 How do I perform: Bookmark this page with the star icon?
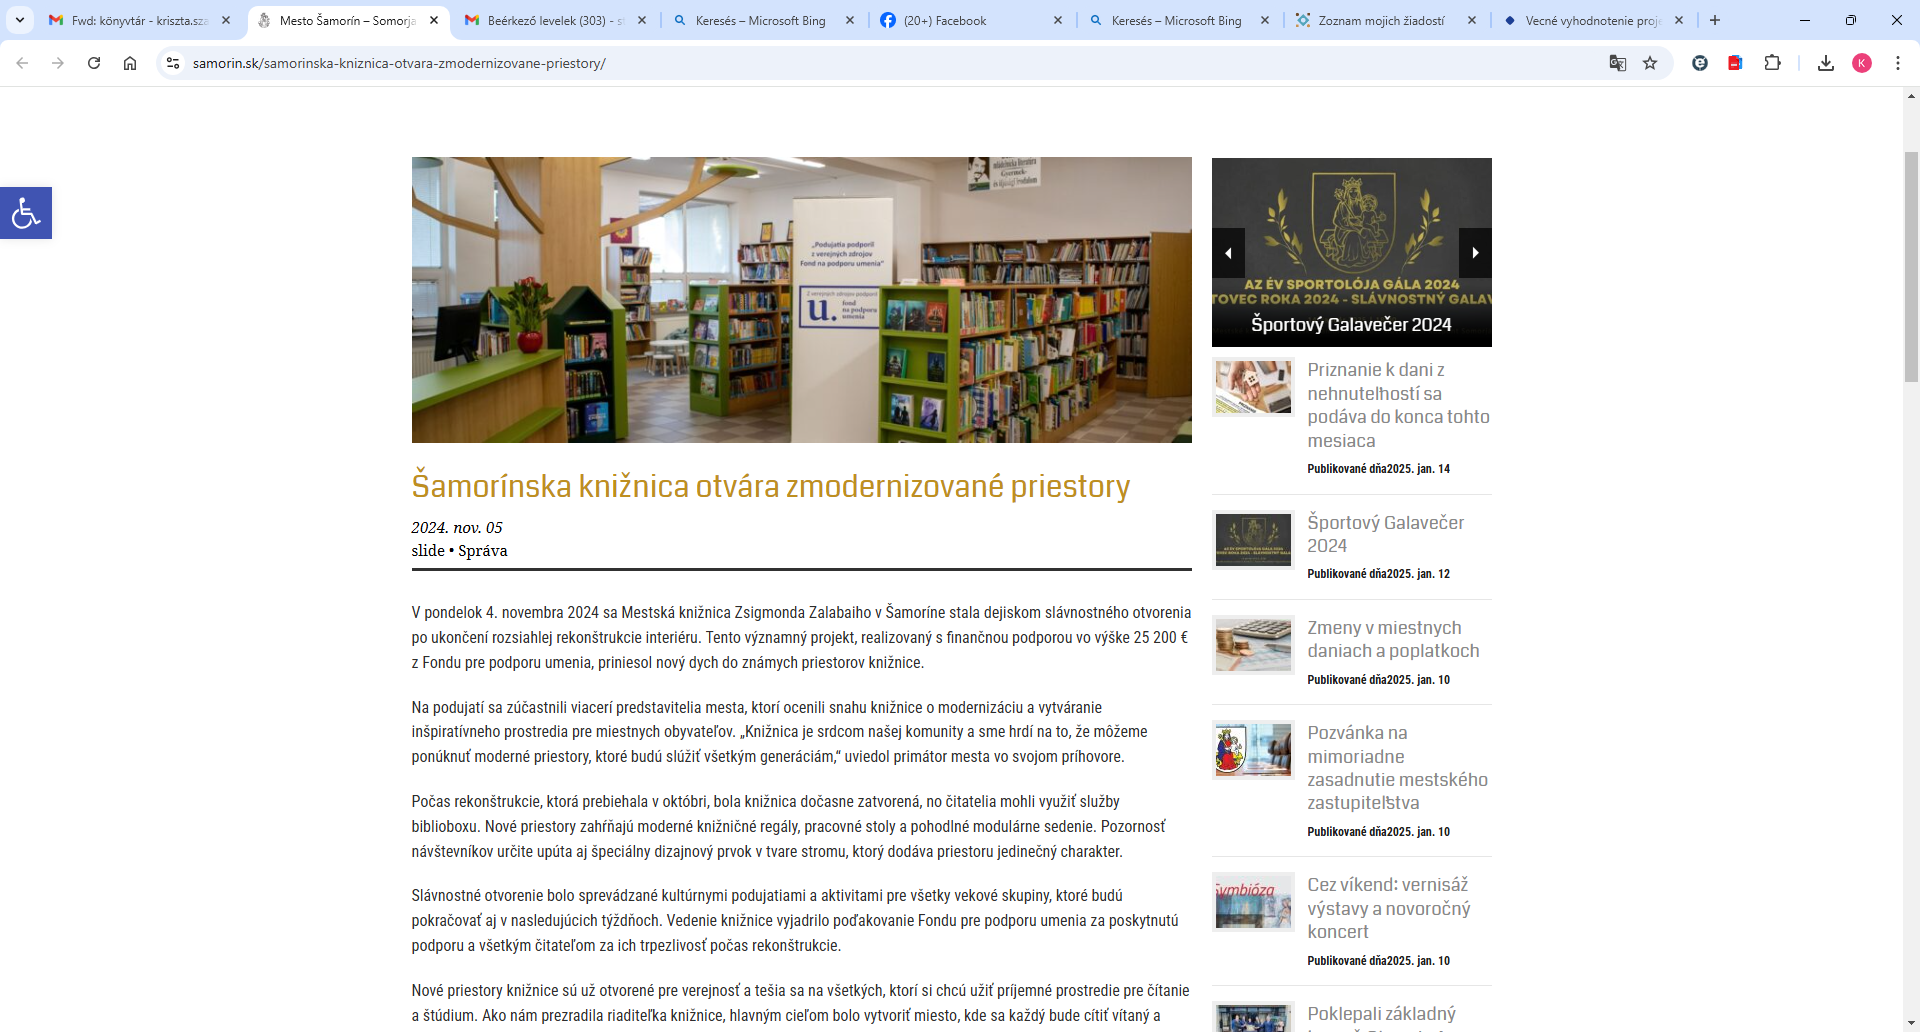point(1650,63)
